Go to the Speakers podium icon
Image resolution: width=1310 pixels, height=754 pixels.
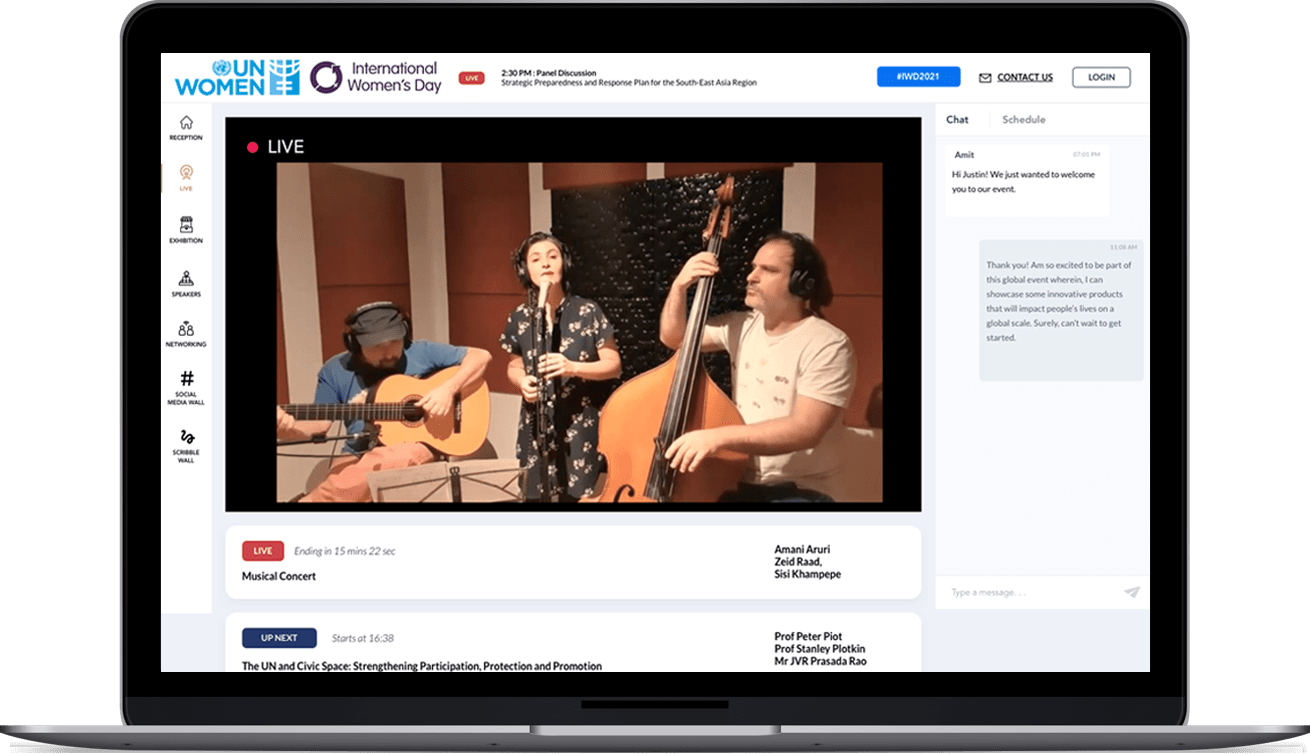[x=186, y=279]
